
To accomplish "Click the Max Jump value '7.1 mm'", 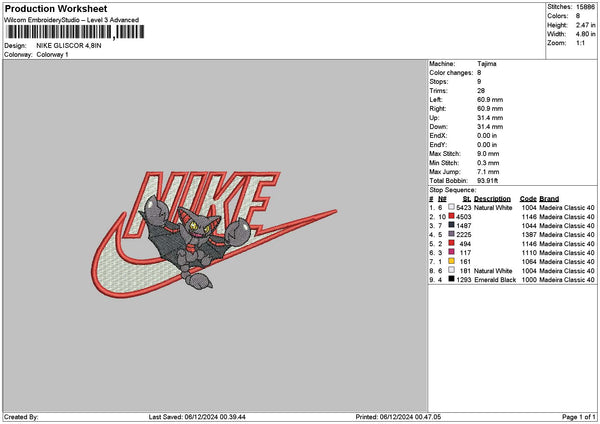I will pyautogui.click(x=488, y=172).
